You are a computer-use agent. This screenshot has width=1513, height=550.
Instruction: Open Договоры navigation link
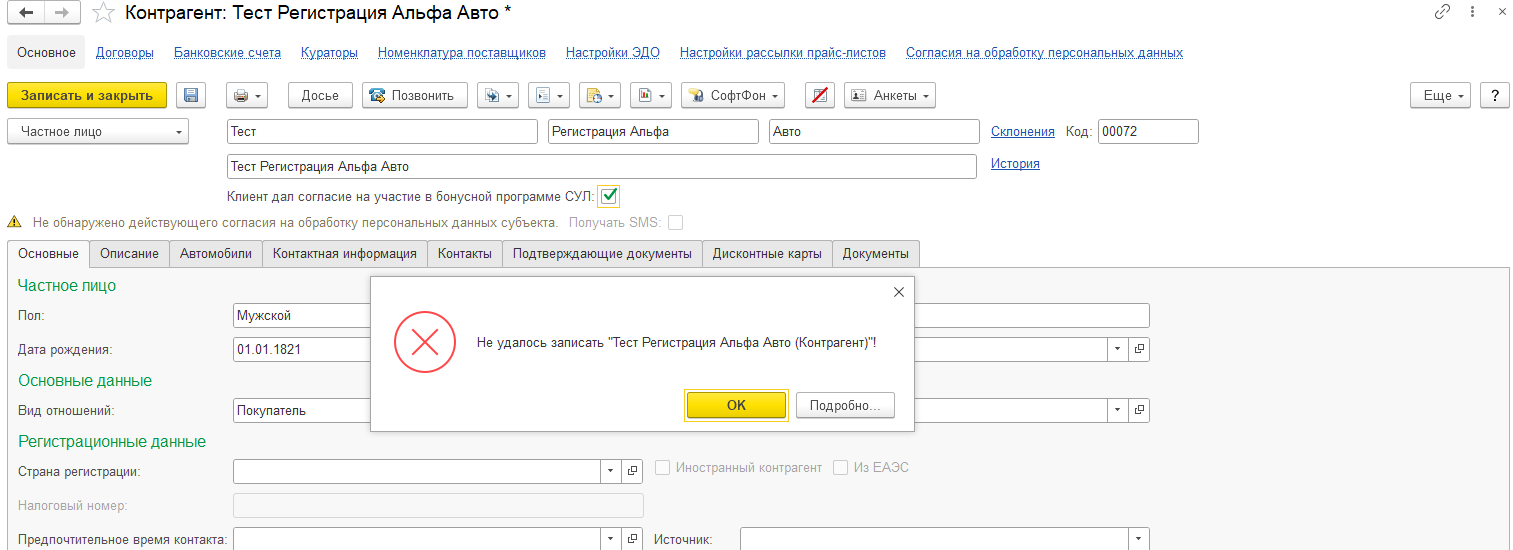point(125,52)
